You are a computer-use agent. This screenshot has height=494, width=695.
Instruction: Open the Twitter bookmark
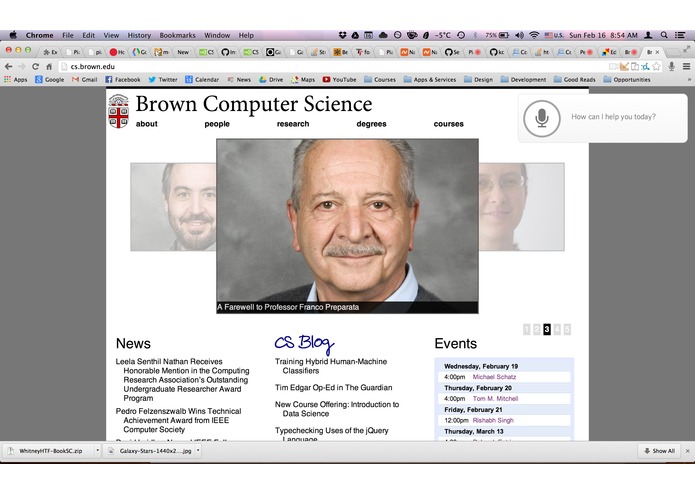(163, 80)
